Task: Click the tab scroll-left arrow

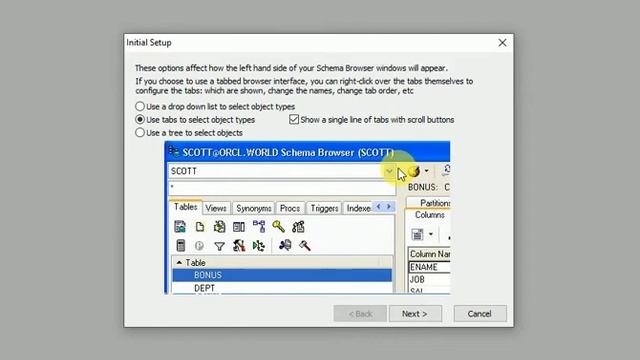Action: (x=378, y=207)
